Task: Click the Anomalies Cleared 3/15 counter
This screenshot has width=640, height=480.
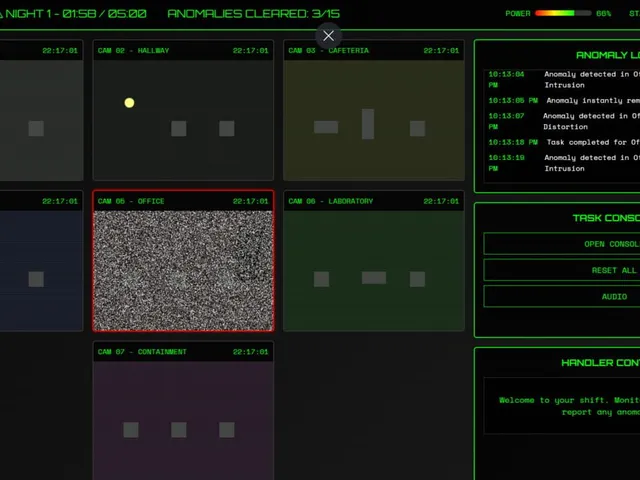Action: pos(253,13)
